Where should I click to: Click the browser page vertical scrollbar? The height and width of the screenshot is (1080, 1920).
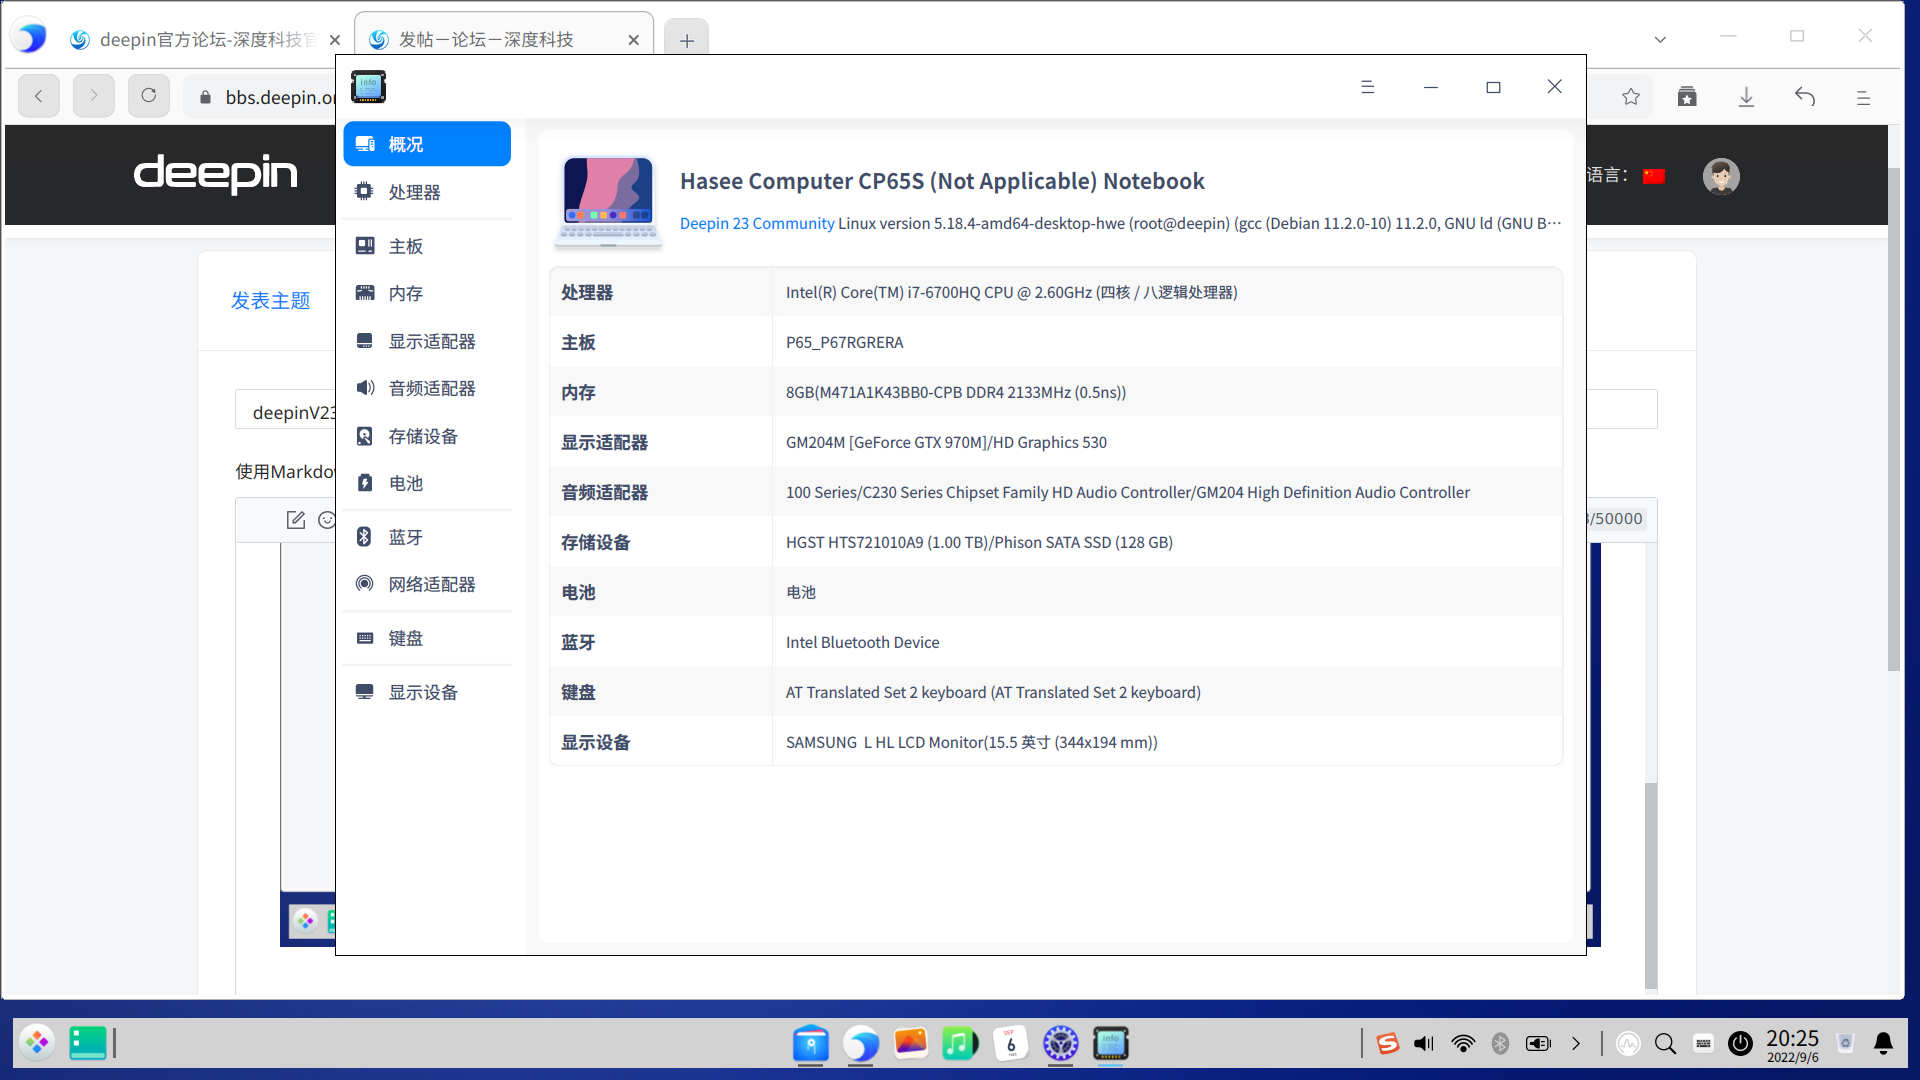click(1893, 420)
